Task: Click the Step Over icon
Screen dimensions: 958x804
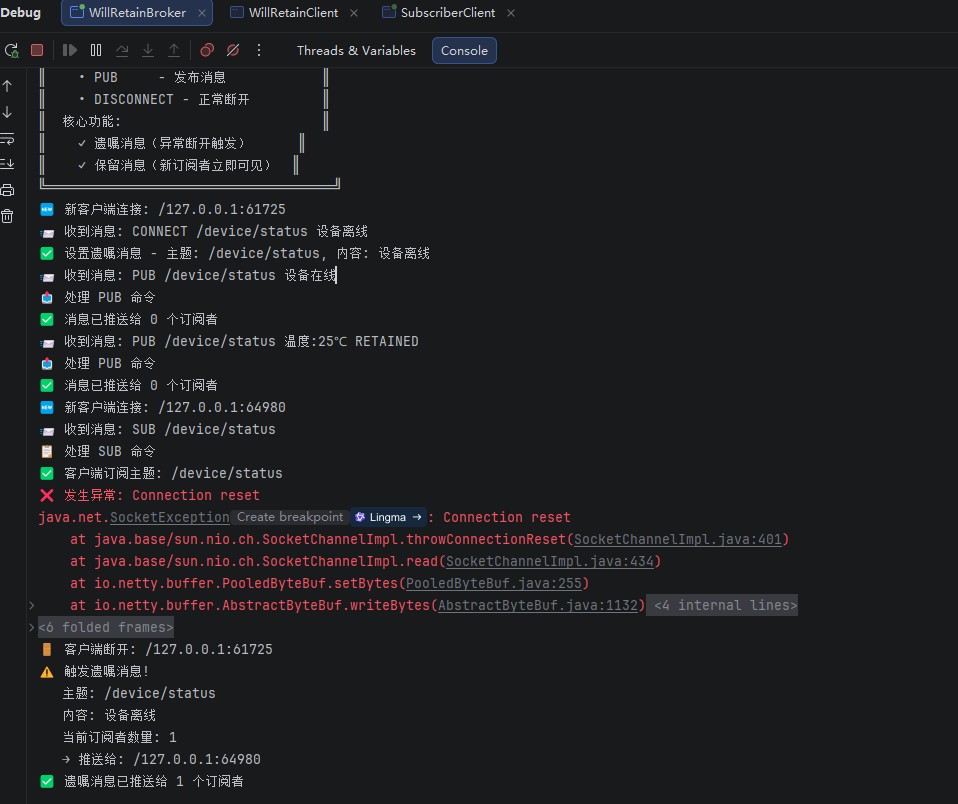Action: pos(122,50)
